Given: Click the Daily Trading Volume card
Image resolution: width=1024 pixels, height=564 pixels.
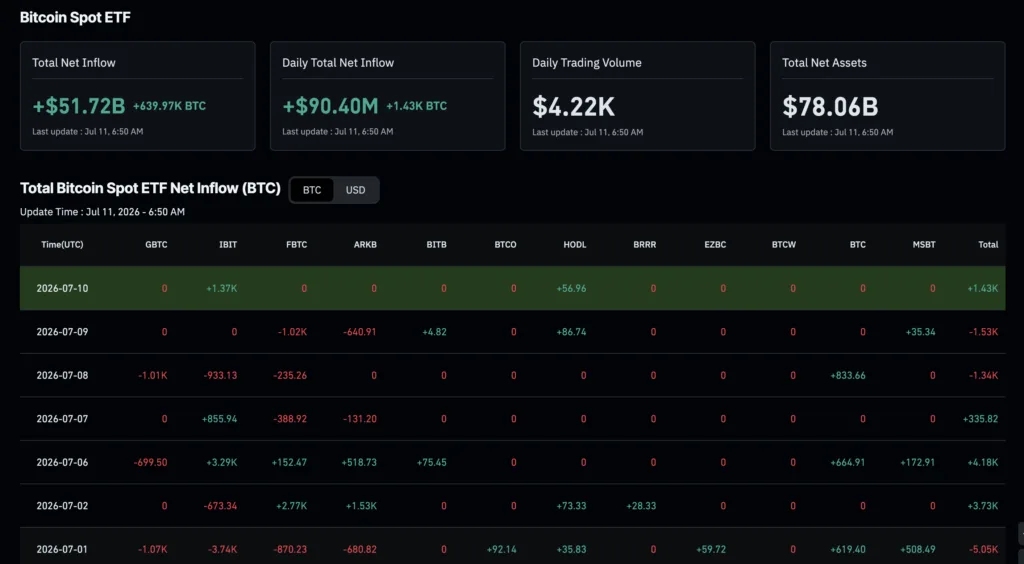Looking at the screenshot, I should (637, 96).
